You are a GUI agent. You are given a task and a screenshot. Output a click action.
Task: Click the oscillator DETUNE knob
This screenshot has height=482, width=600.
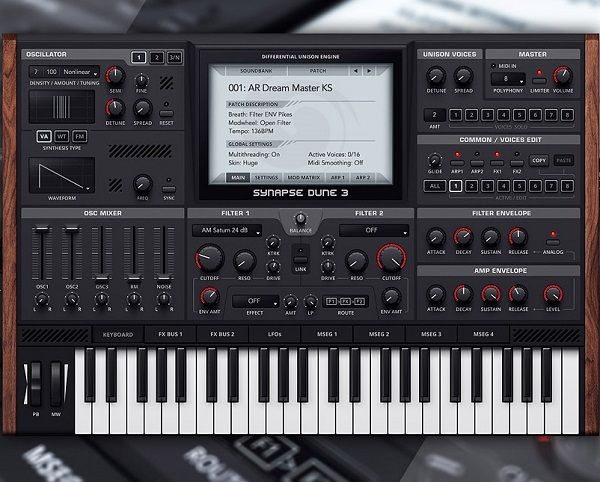115,108
